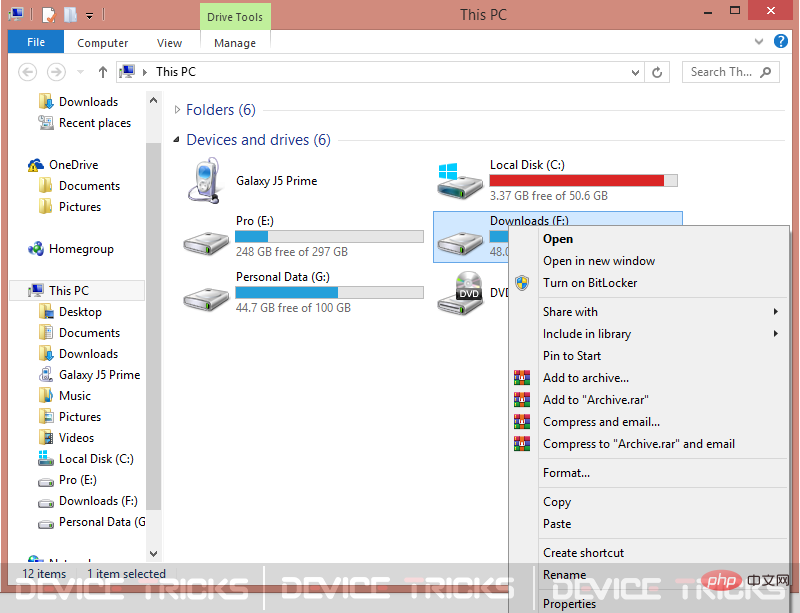Click the This PC icon in address bar
This screenshot has width=800, height=613.
(x=127, y=71)
